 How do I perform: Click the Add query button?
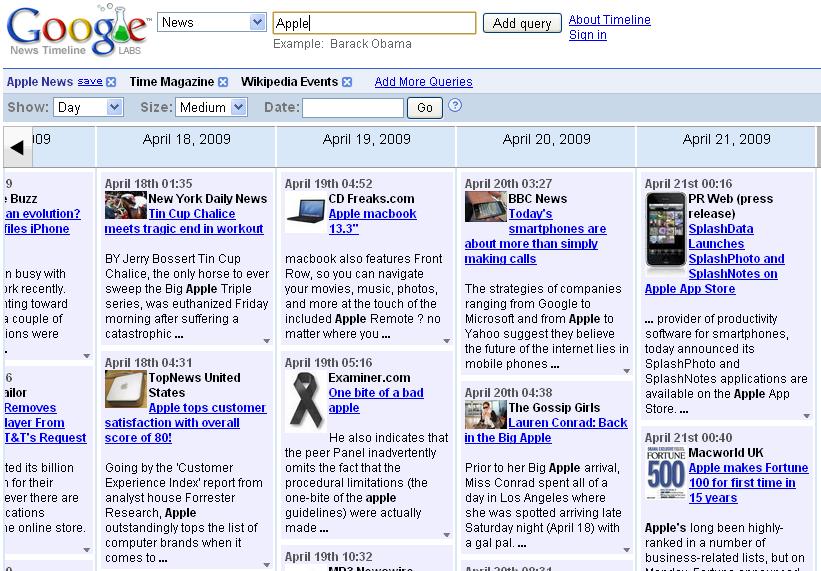522,23
